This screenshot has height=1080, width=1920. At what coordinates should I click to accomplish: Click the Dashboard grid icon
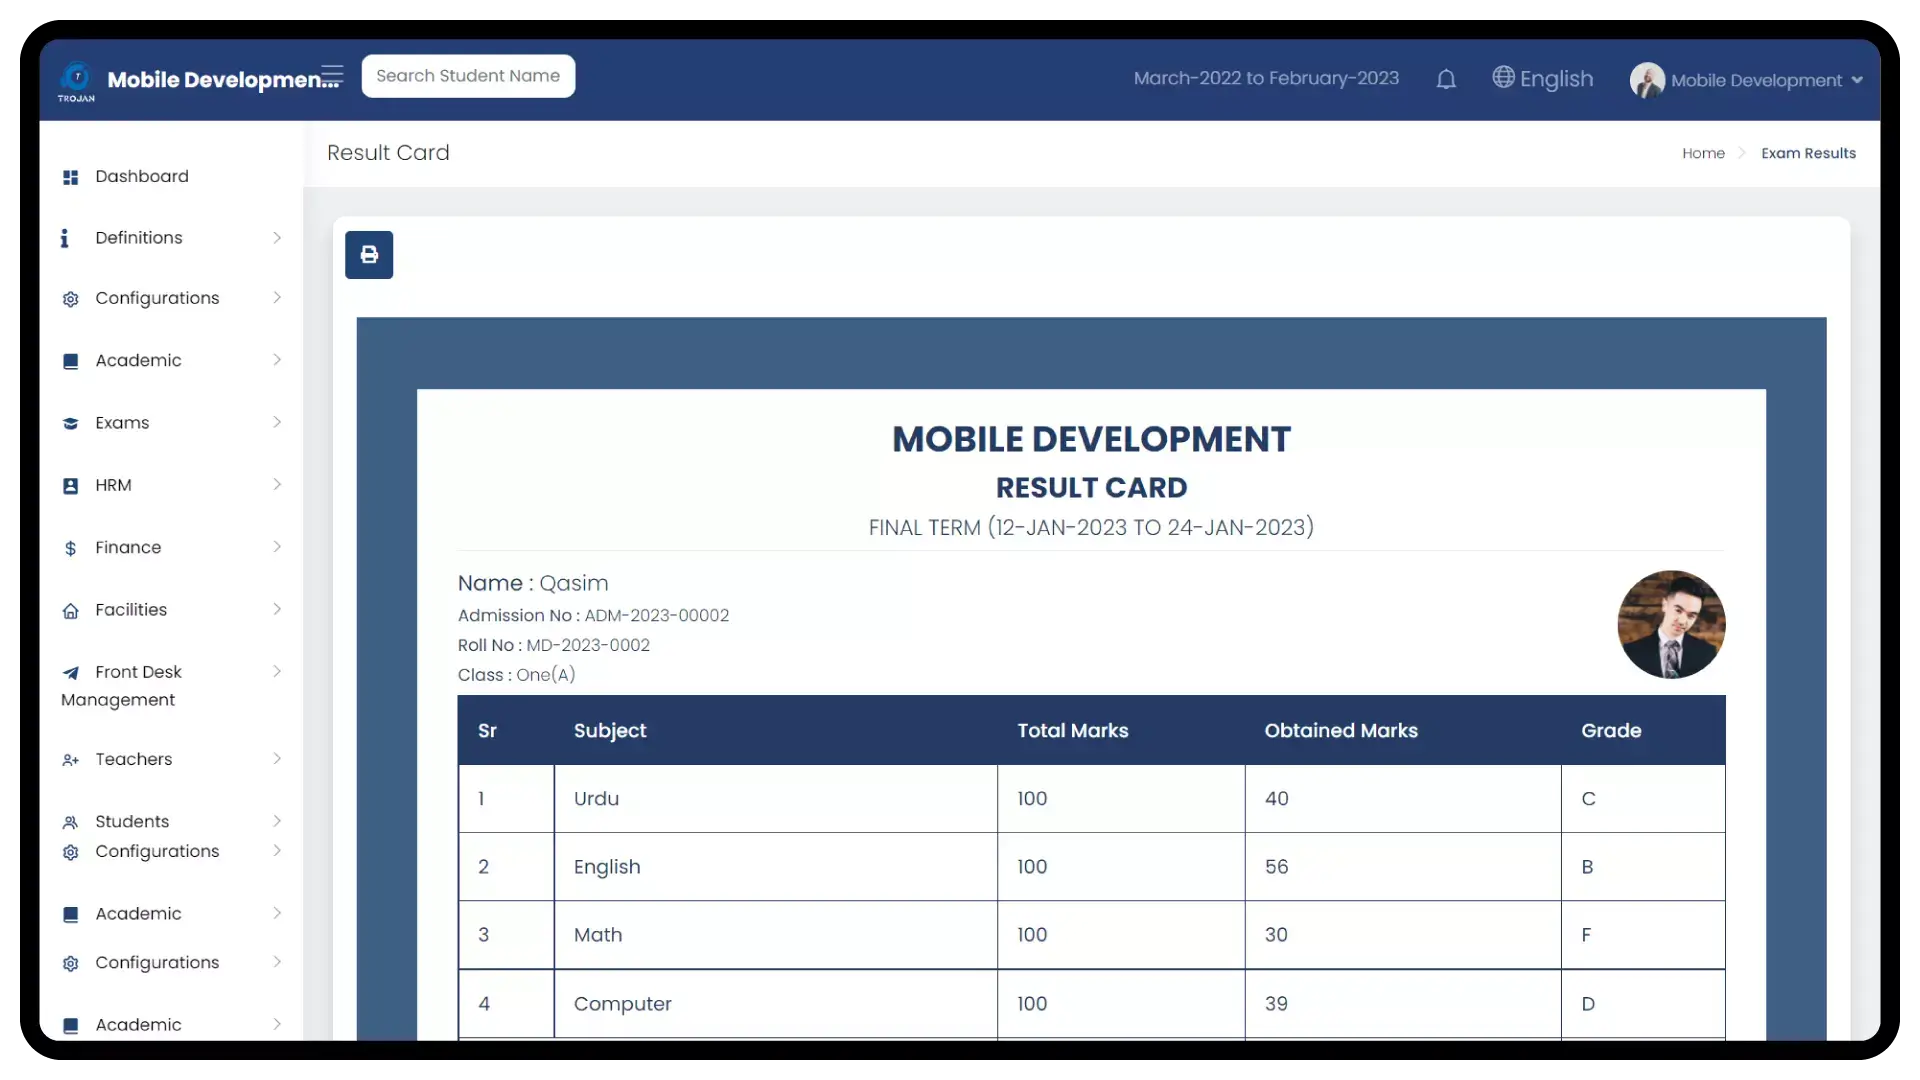point(70,177)
